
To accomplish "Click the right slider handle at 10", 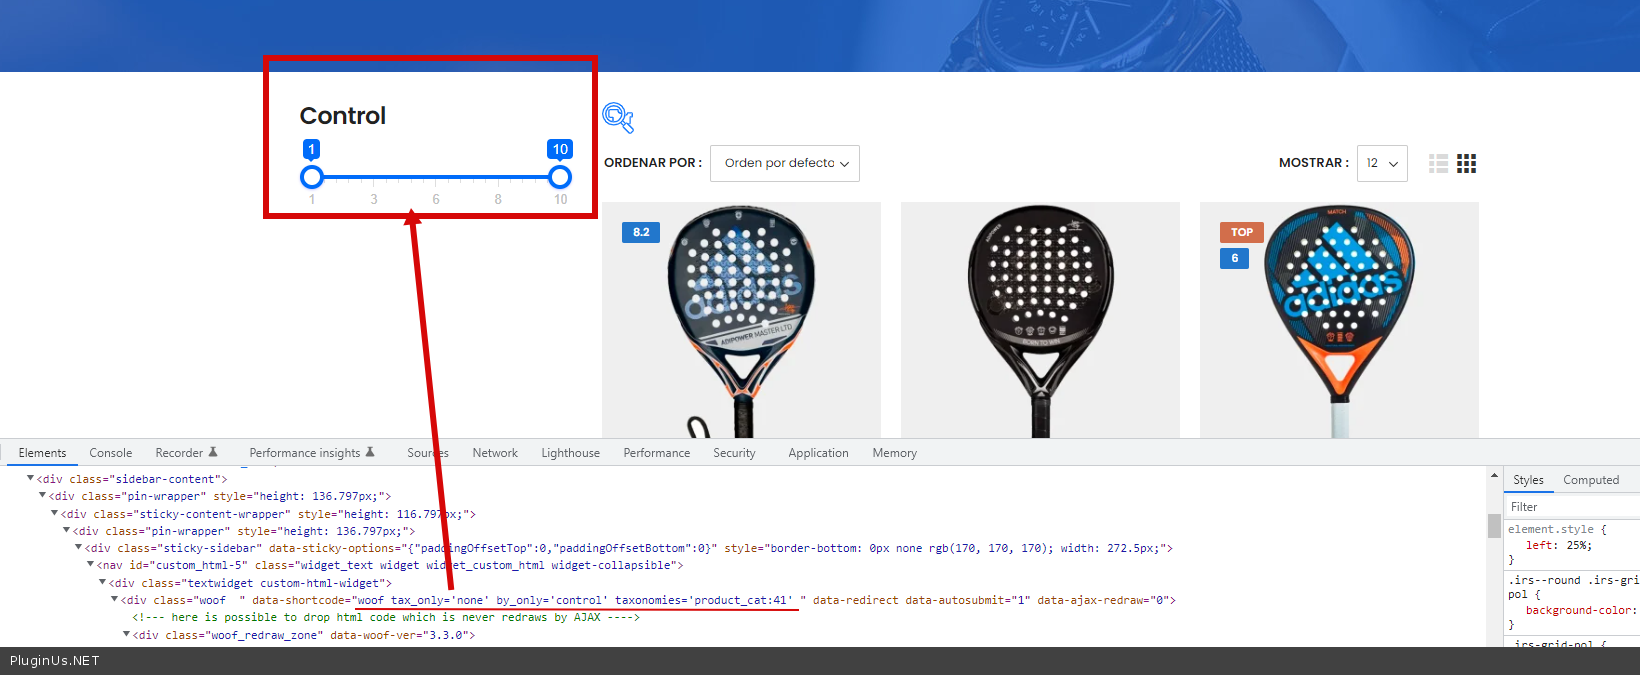I will (560, 177).
